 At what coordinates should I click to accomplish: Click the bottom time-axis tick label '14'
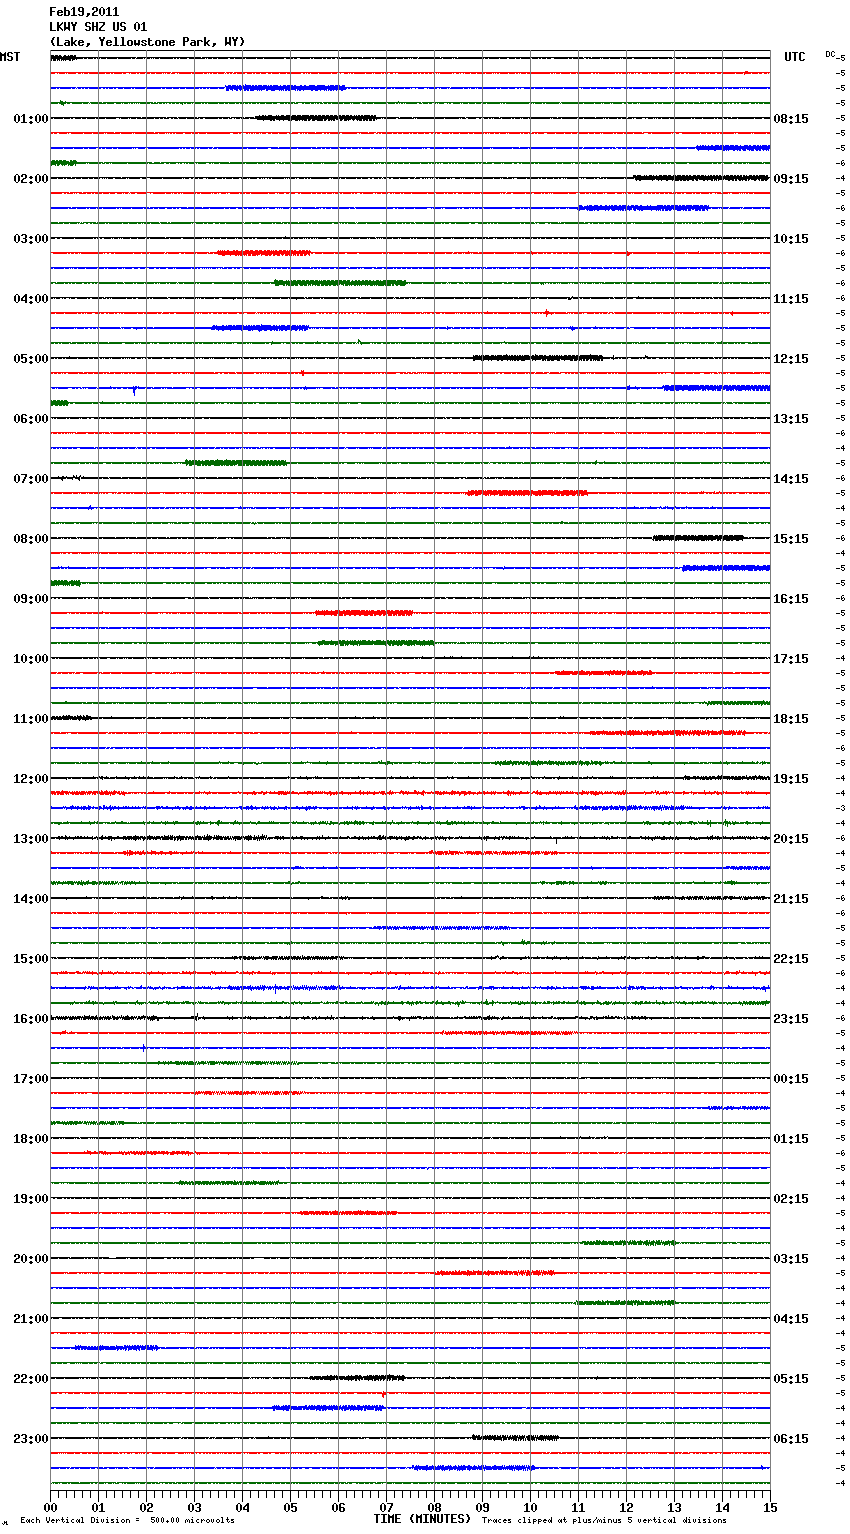(722, 1507)
